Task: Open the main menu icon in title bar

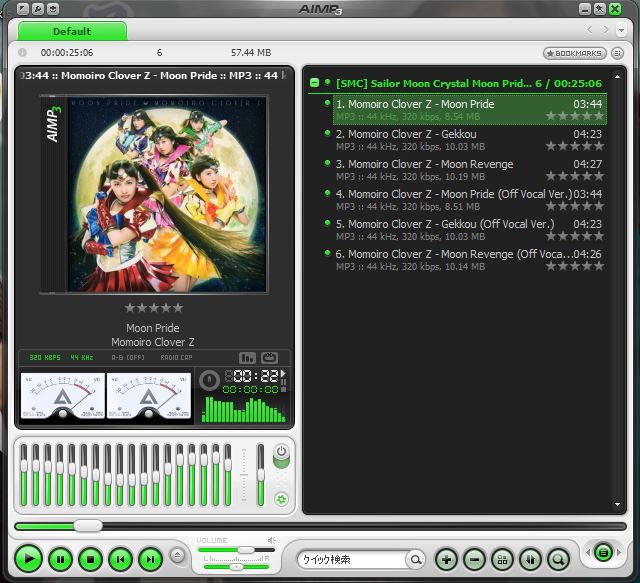Action: click(23, 9)
